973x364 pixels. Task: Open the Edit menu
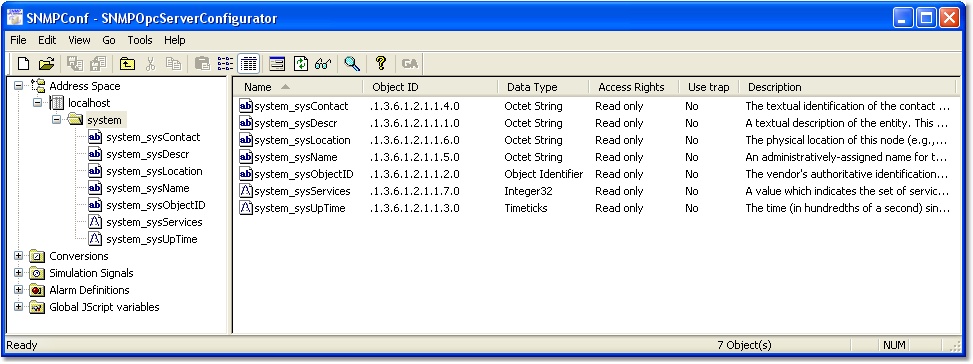pos(47,40)
